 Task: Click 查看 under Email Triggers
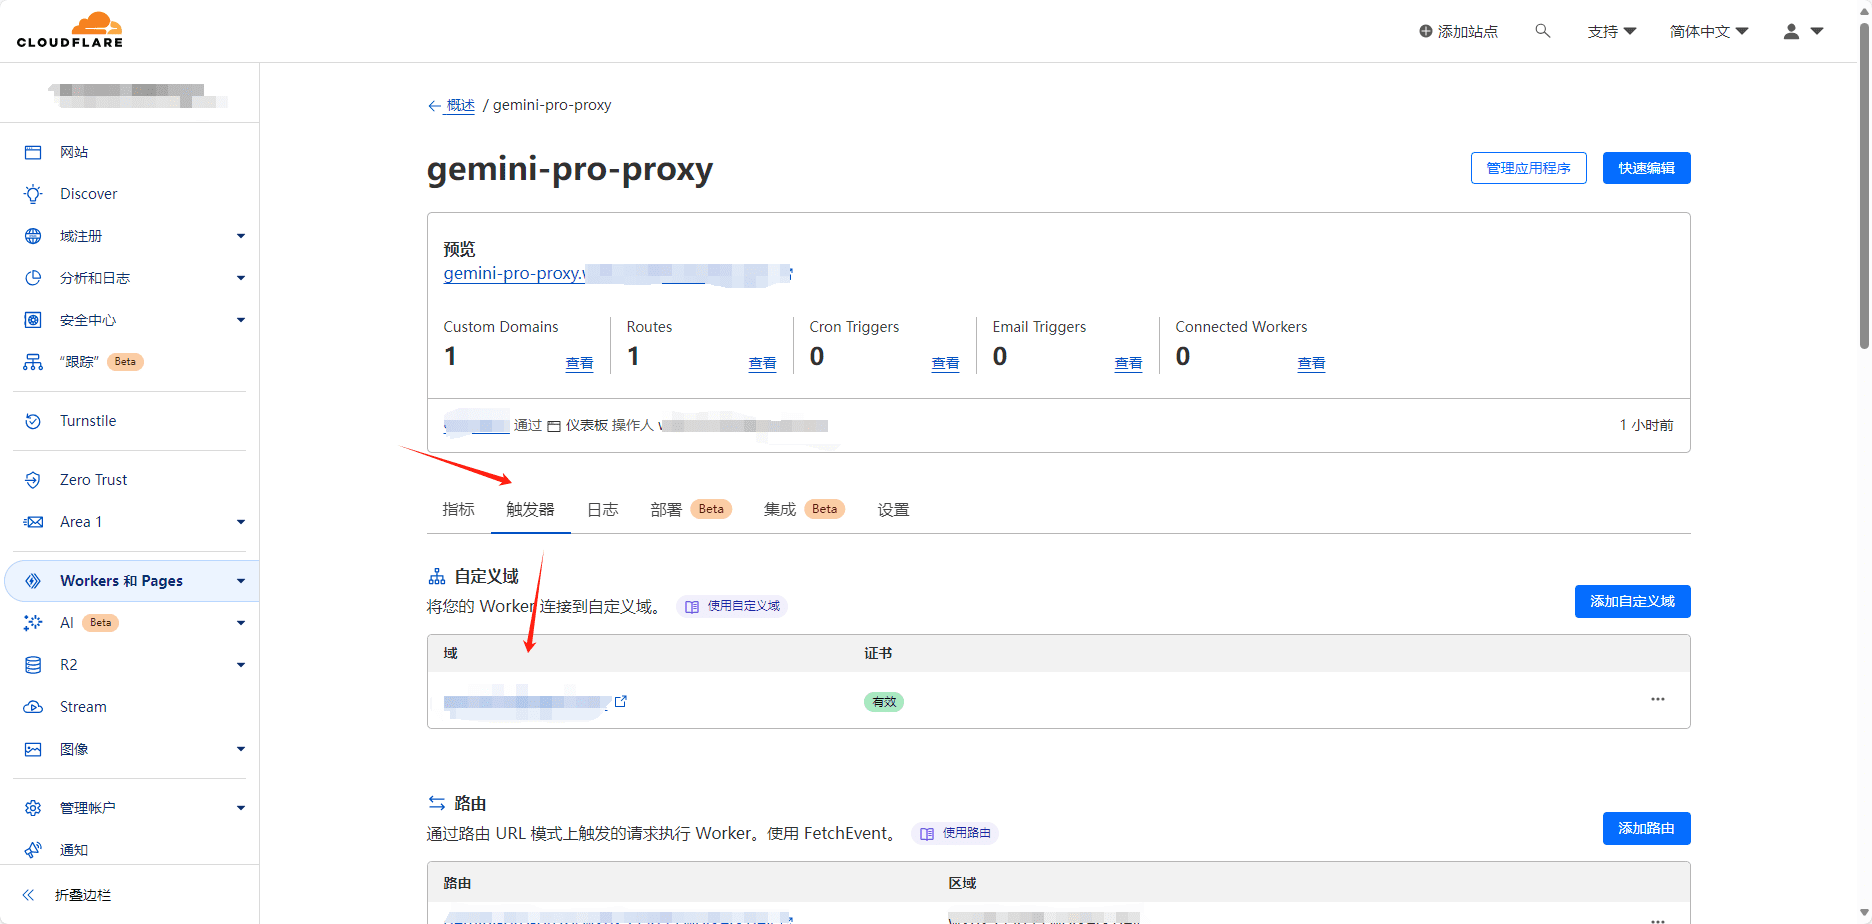[1129, 364]
